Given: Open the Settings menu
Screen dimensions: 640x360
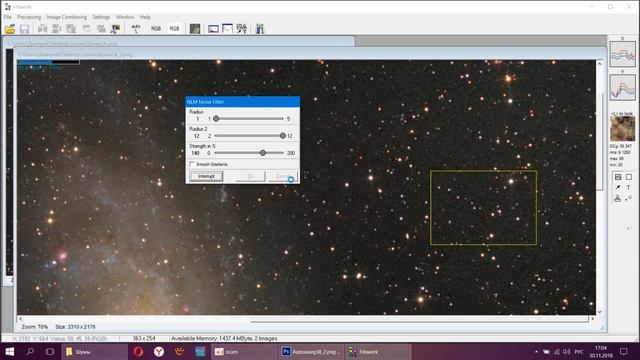Looking at the screenshot, I should (101, 17).
